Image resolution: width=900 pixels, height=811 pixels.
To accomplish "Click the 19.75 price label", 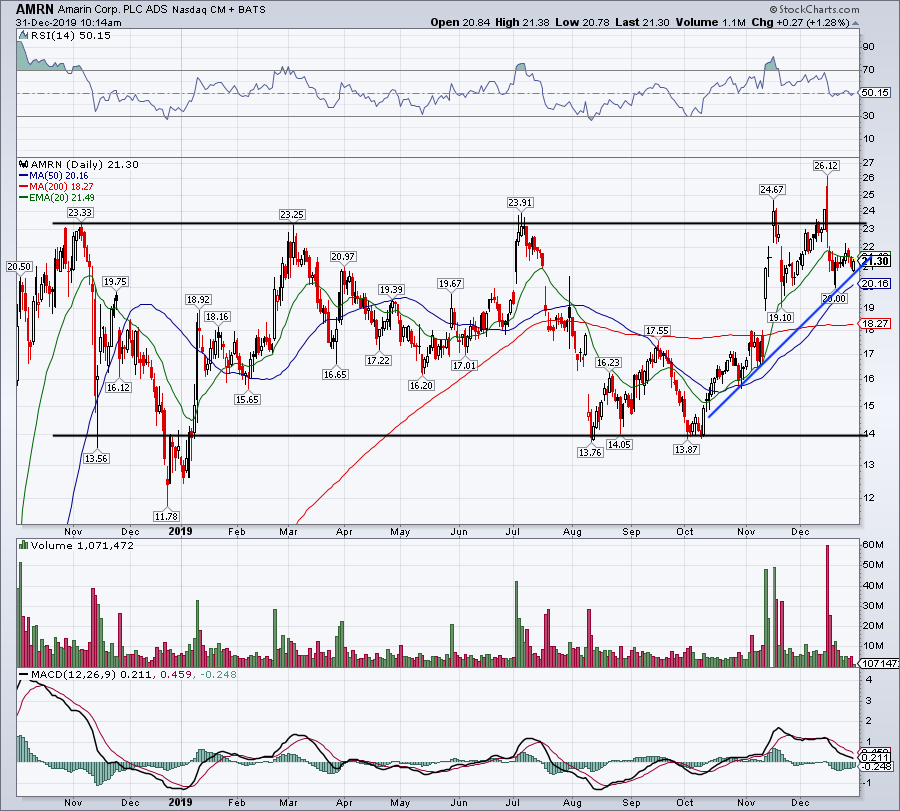I will tap(115, 281).
